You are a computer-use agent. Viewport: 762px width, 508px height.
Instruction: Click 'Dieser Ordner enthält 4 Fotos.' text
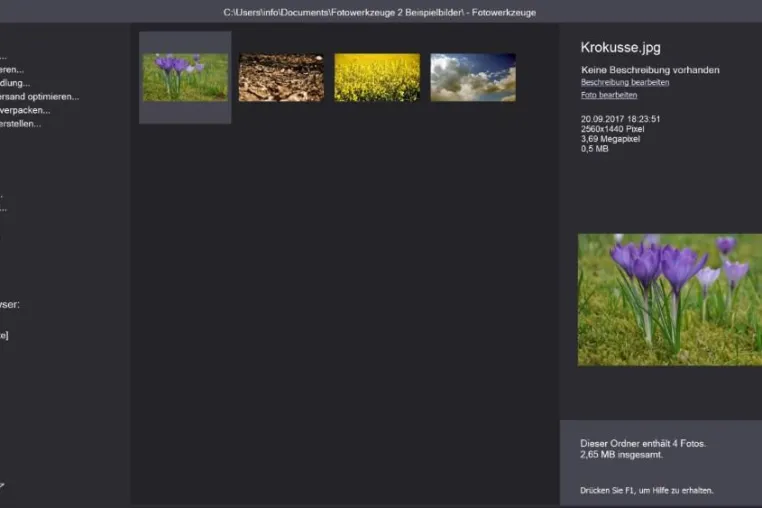tap(643, 443)
